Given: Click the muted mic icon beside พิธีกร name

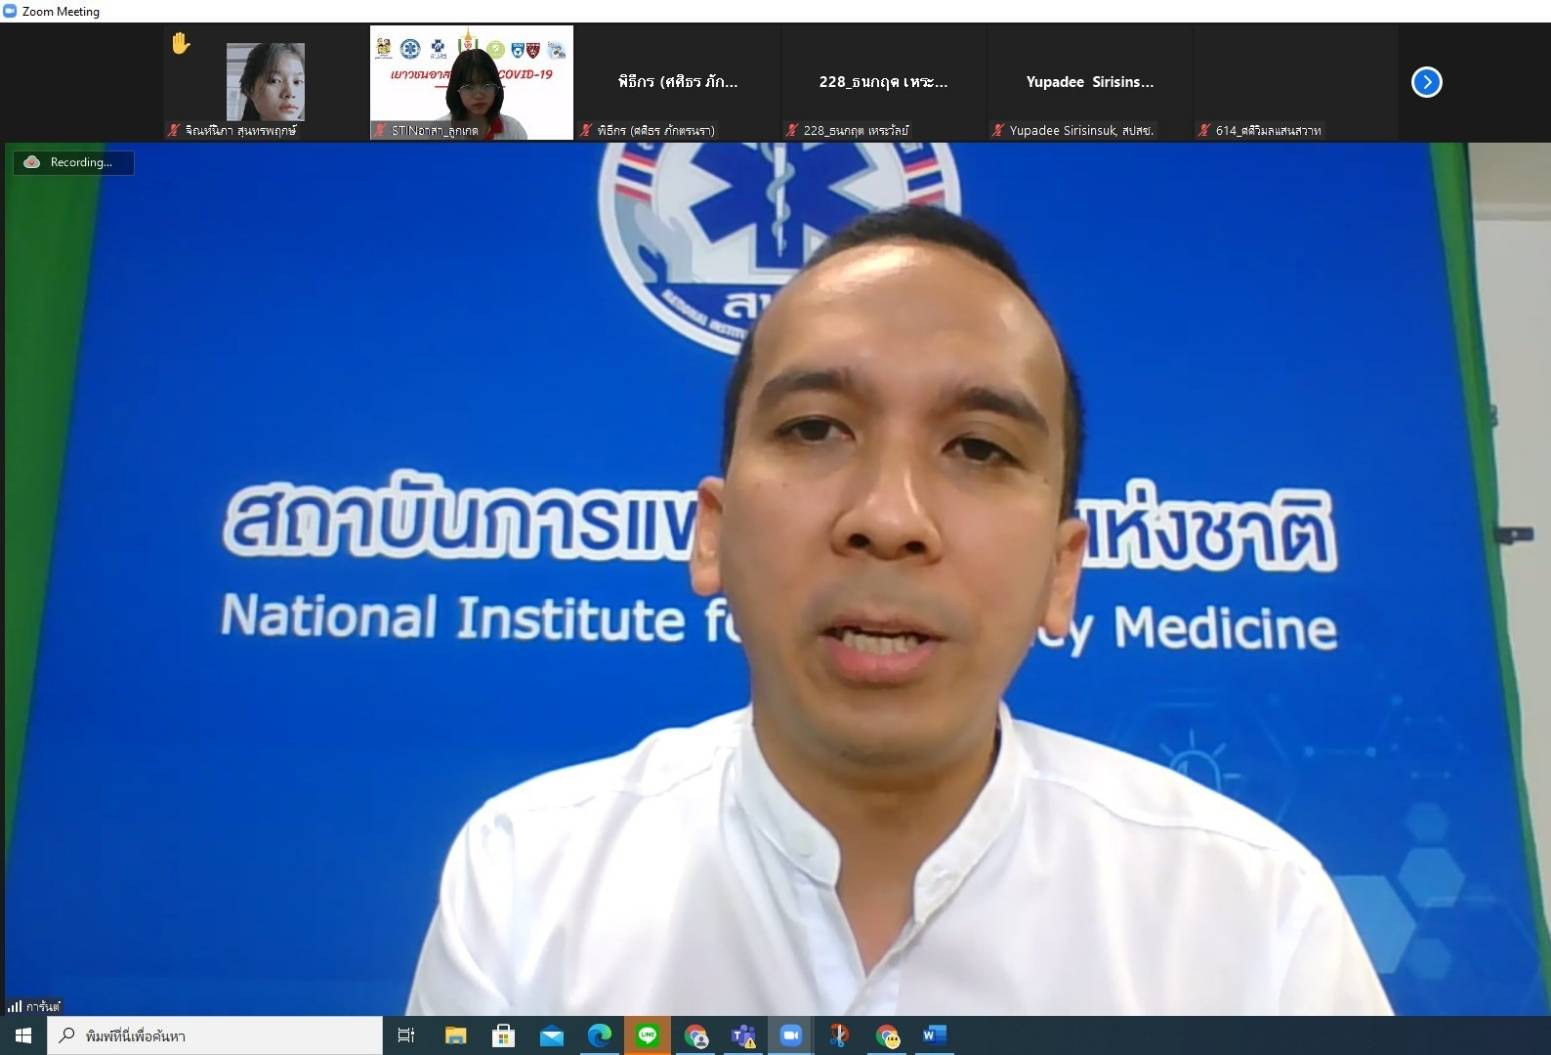Looking at the screenshot, I should pyautogui.click(x=586, y=130).
